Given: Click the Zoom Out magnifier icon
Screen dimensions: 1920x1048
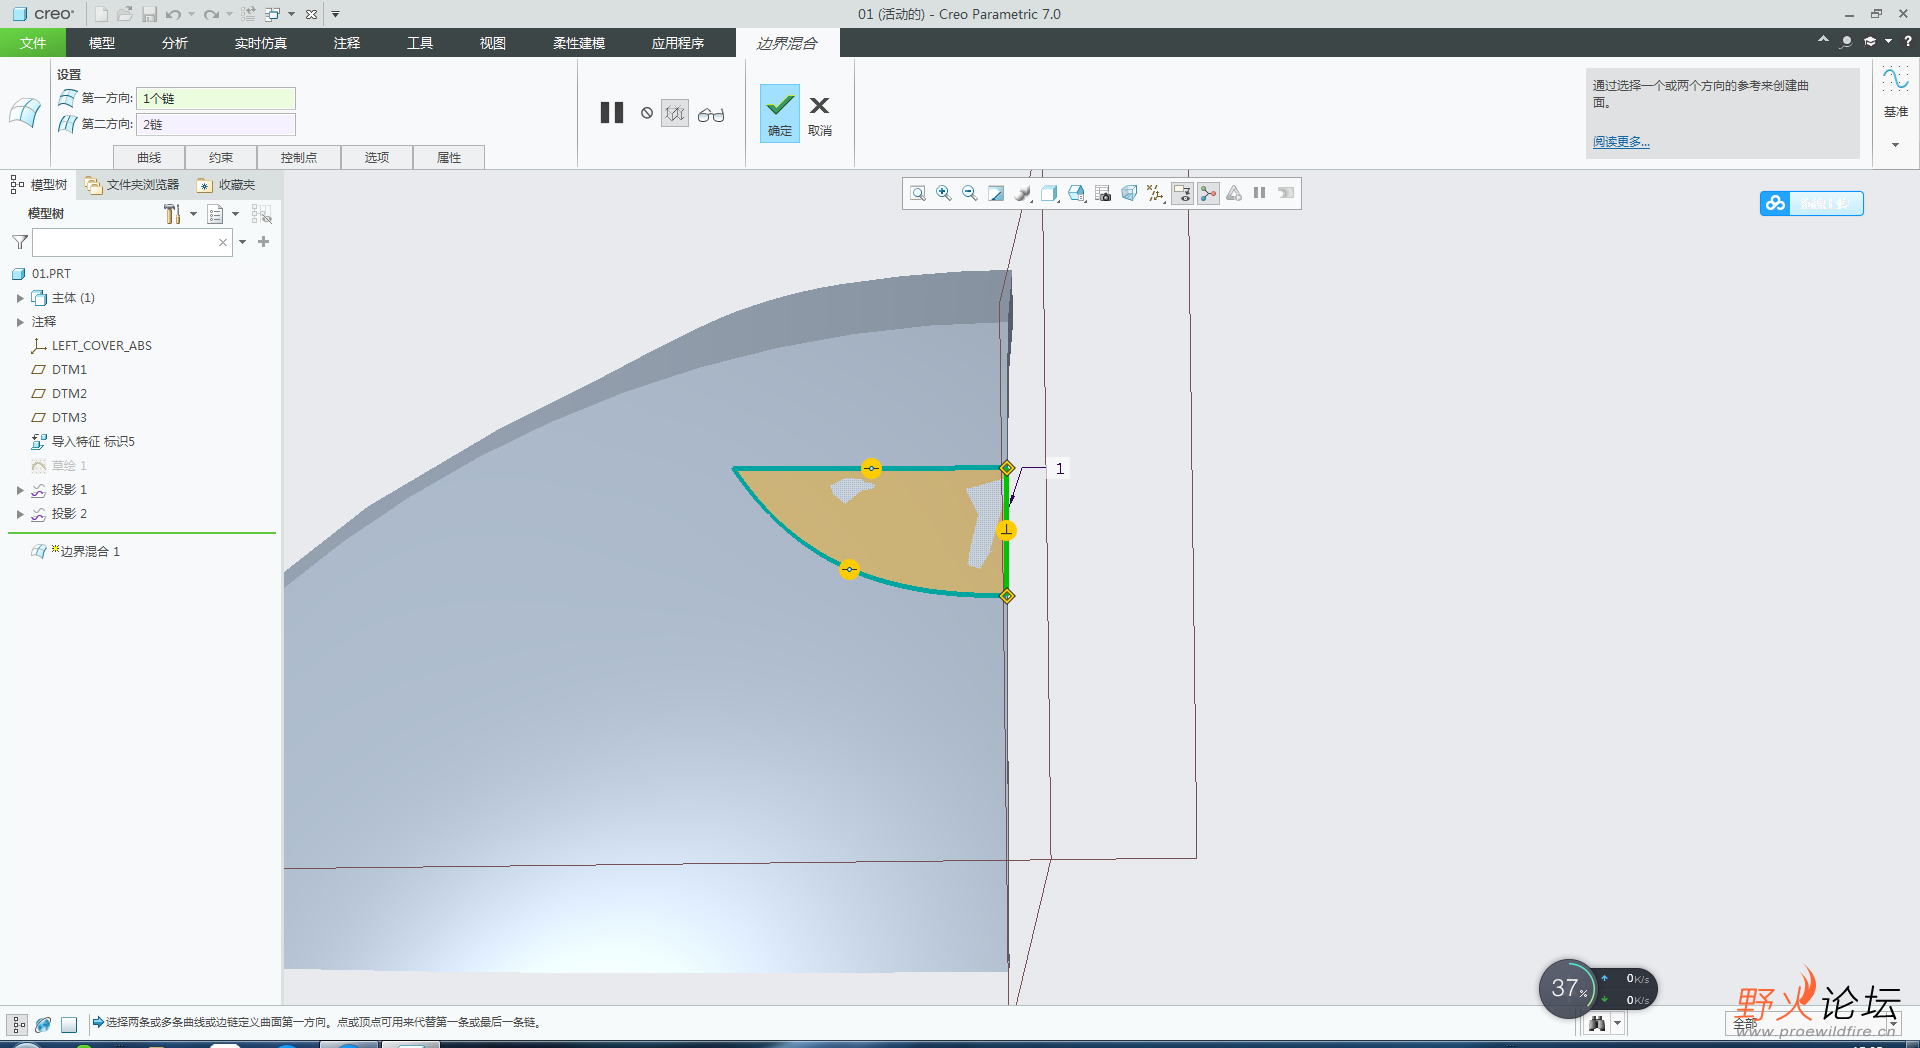Looking at the screenshot, I should pos(969,194).
